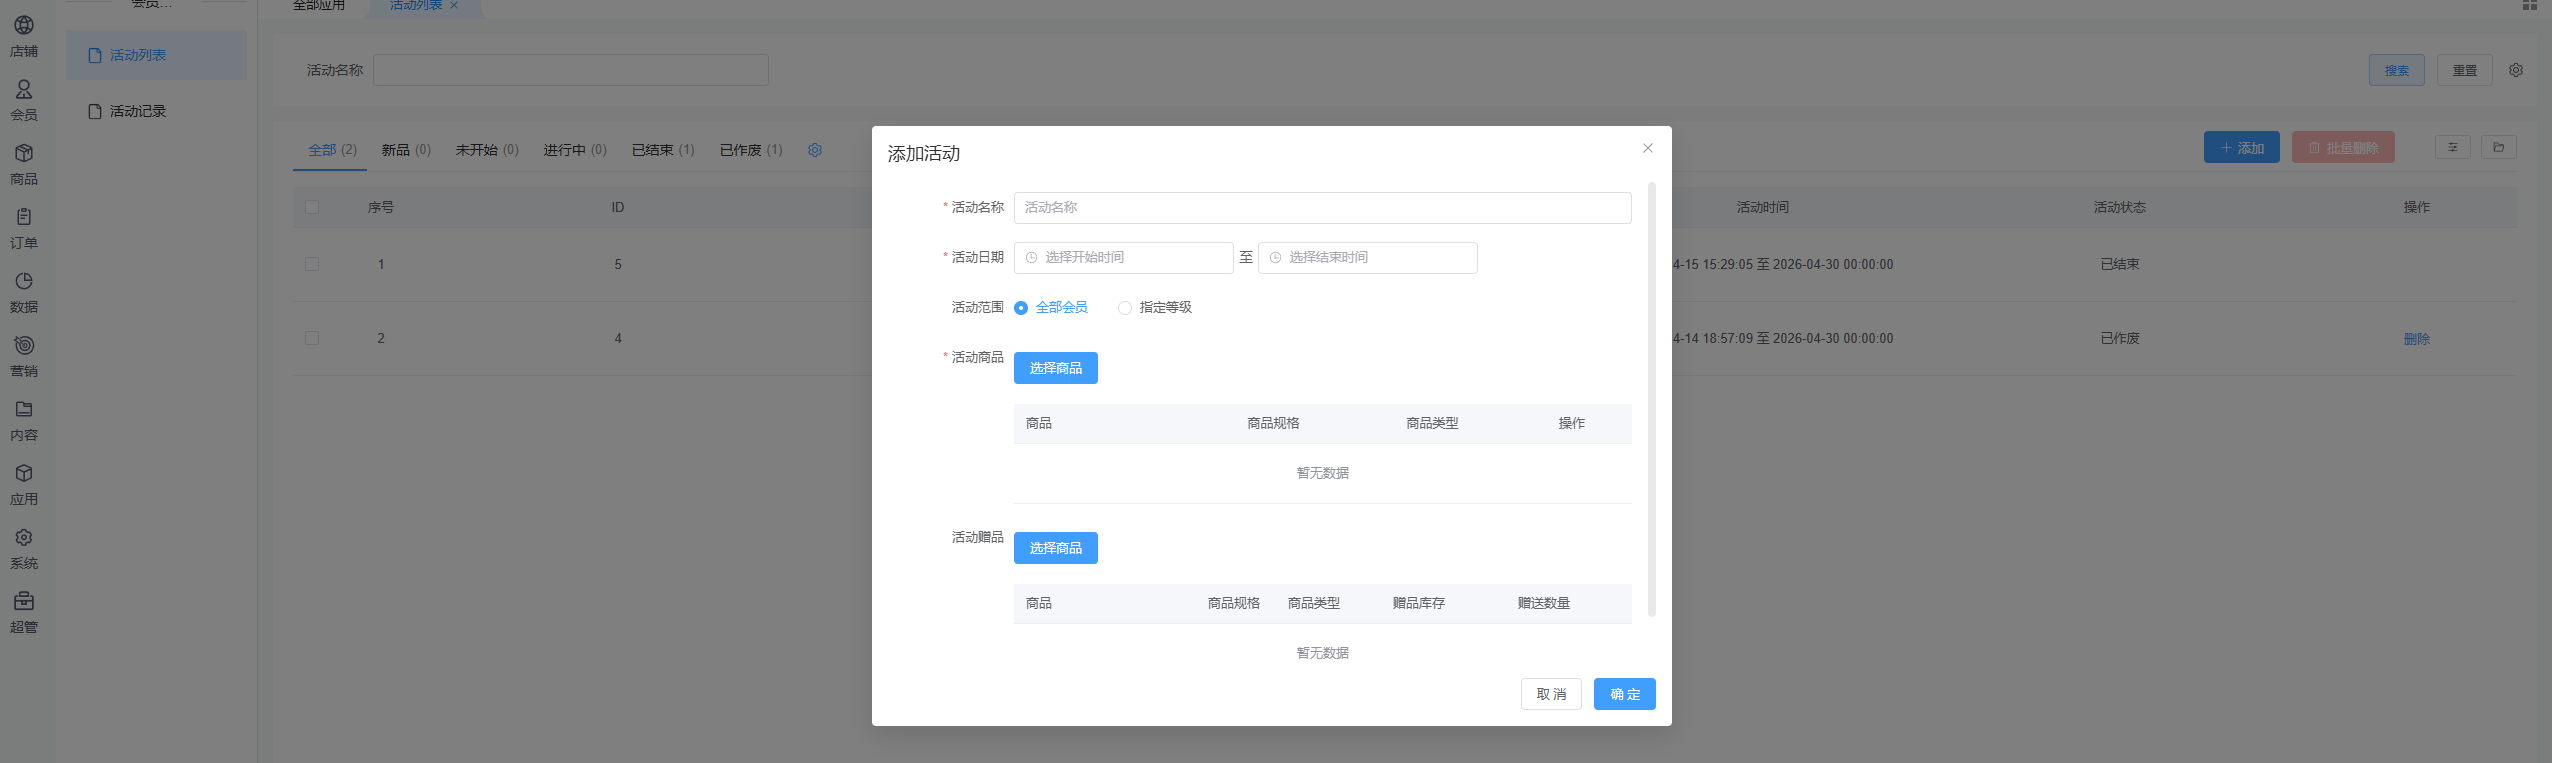Viewport: 2552px width, 763px height.
Task: Click the column settings icon in table toolbar
Action: coord(2452,148)
